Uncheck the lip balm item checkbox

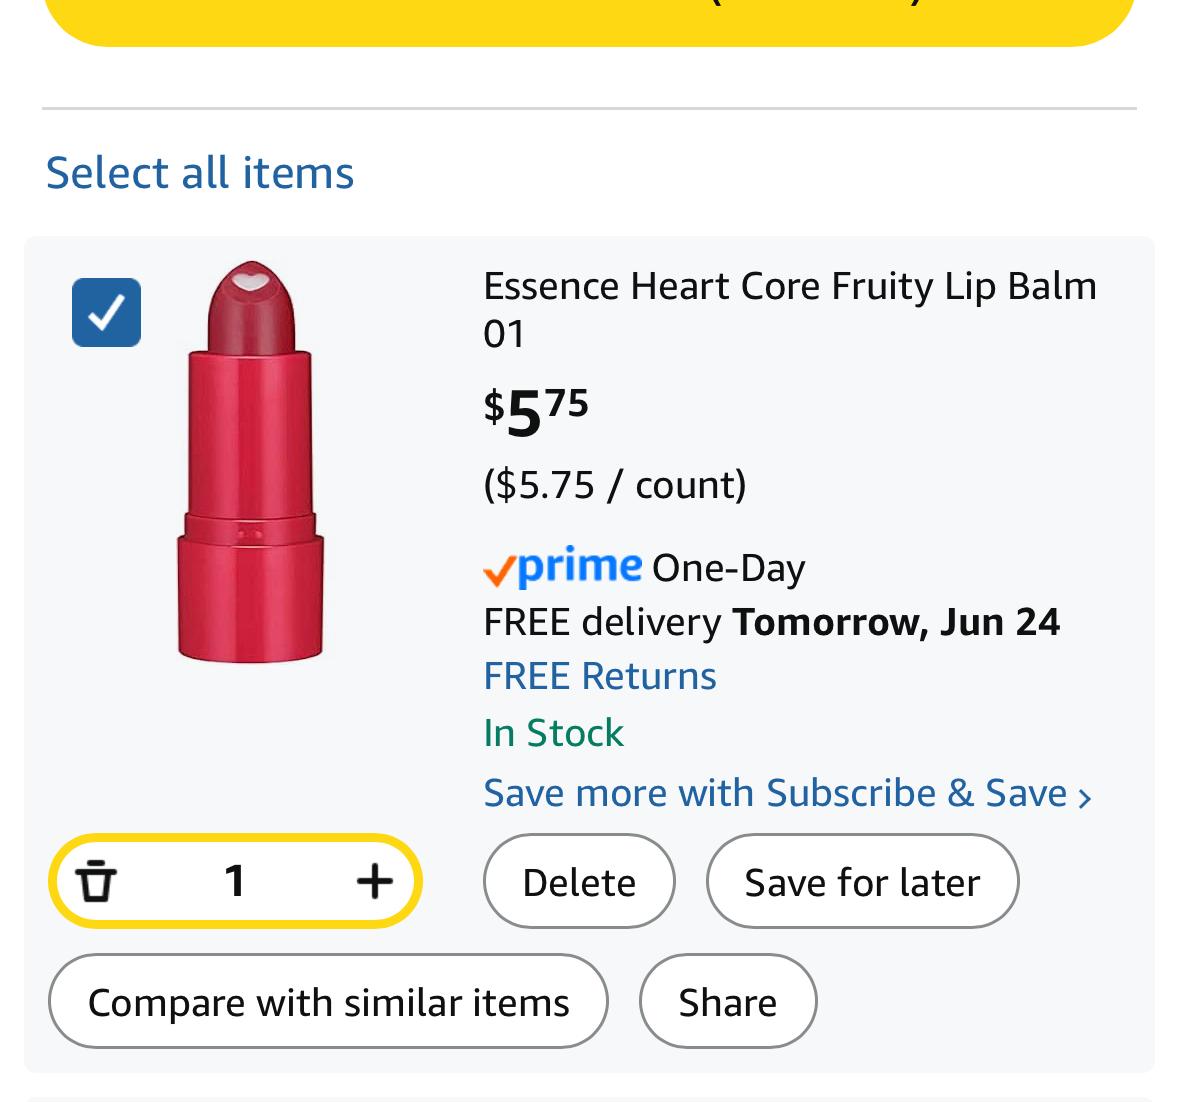(x=106, y=313)
